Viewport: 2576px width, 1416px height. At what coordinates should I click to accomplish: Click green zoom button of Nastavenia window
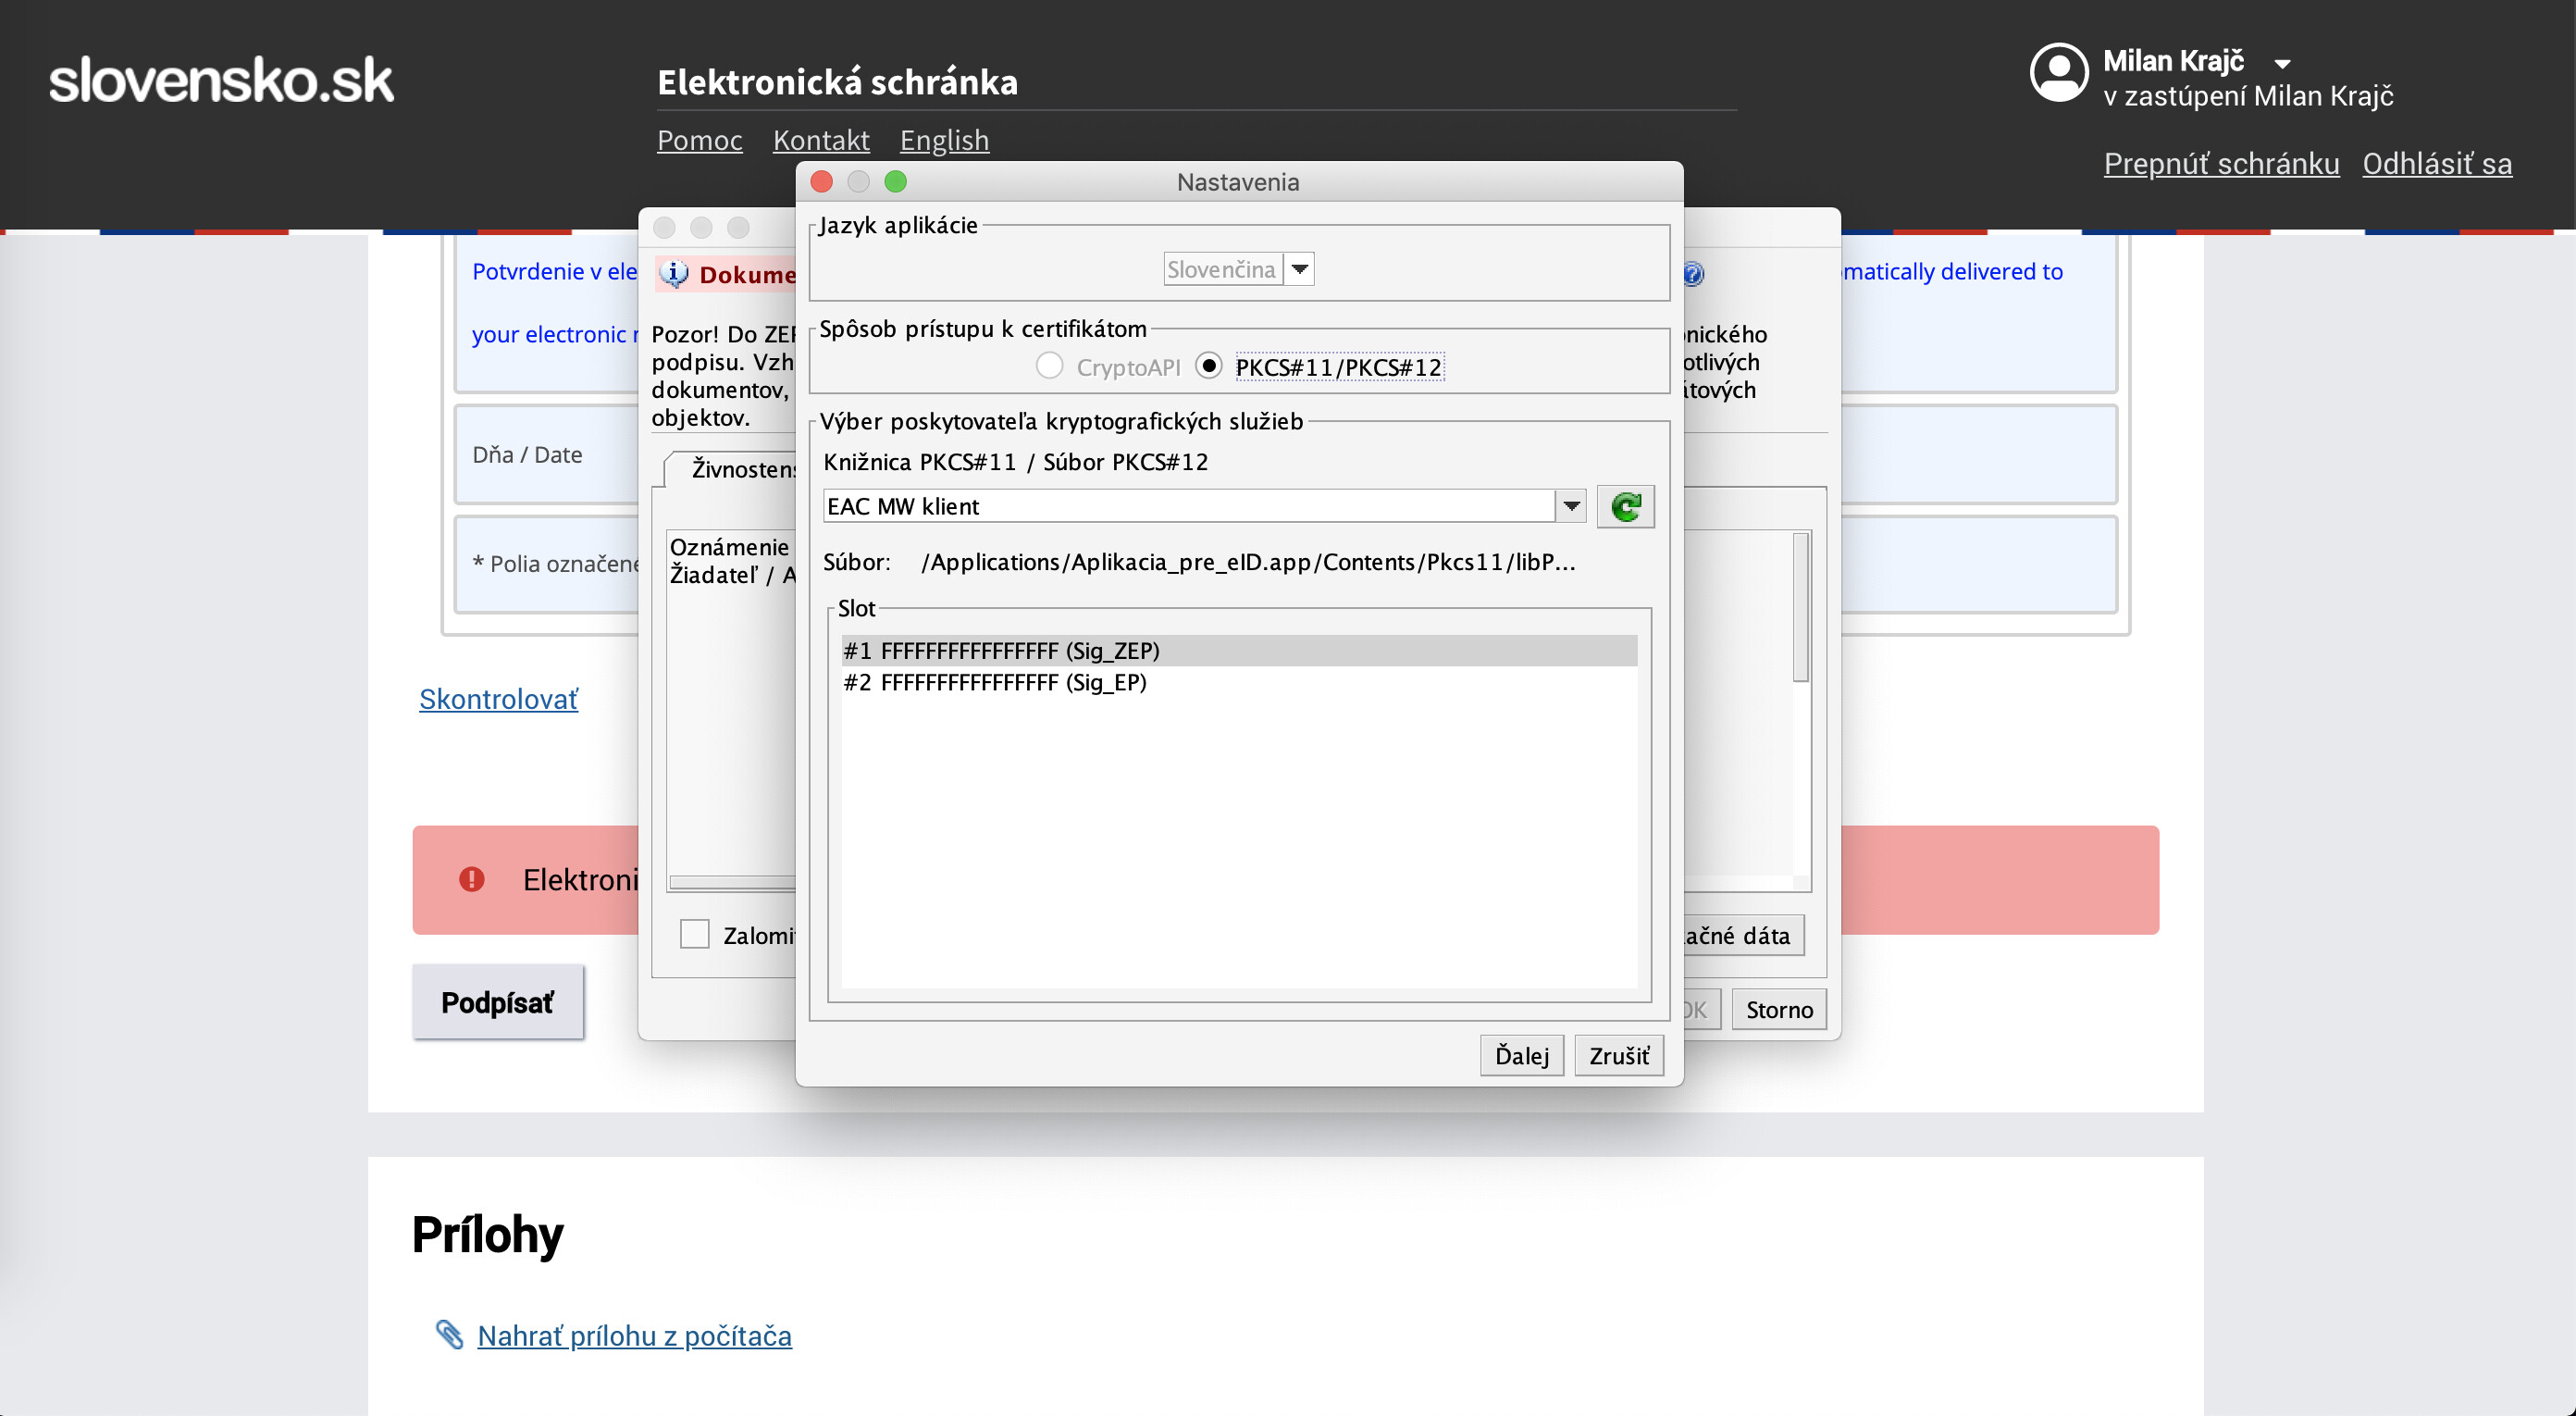click(896, 182)
